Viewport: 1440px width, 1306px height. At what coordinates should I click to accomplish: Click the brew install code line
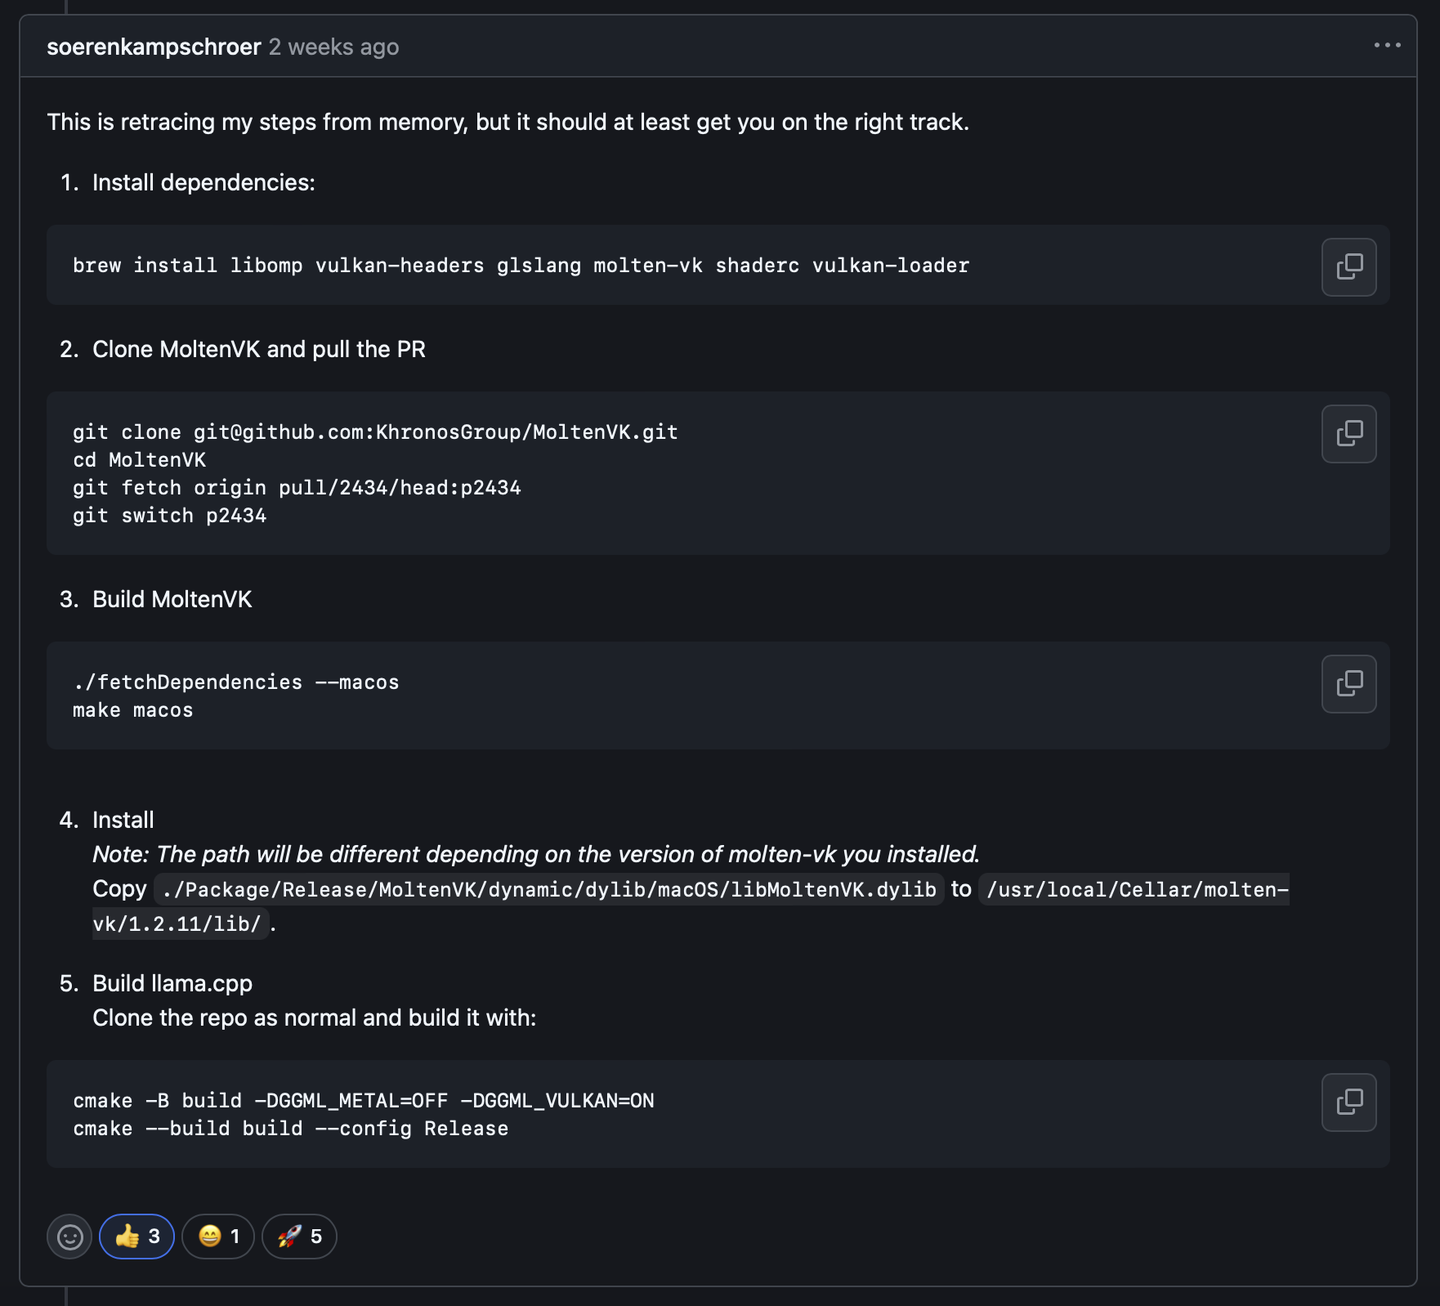(x=520, y=266)
